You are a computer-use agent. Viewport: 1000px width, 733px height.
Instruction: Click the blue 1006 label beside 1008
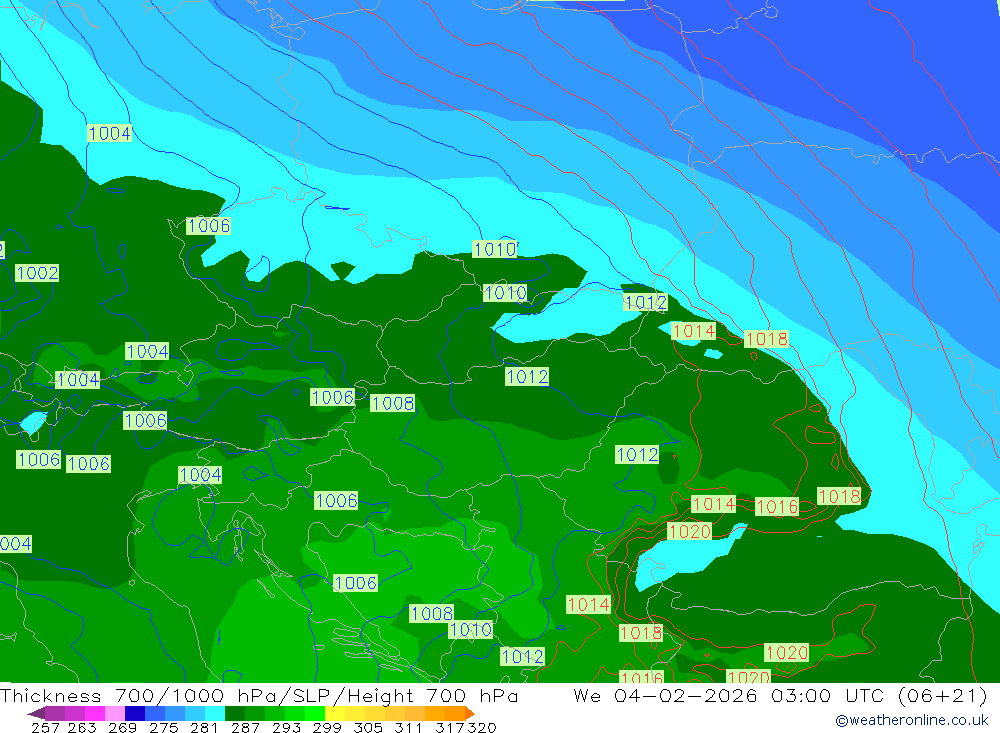[x=332, y=397]
